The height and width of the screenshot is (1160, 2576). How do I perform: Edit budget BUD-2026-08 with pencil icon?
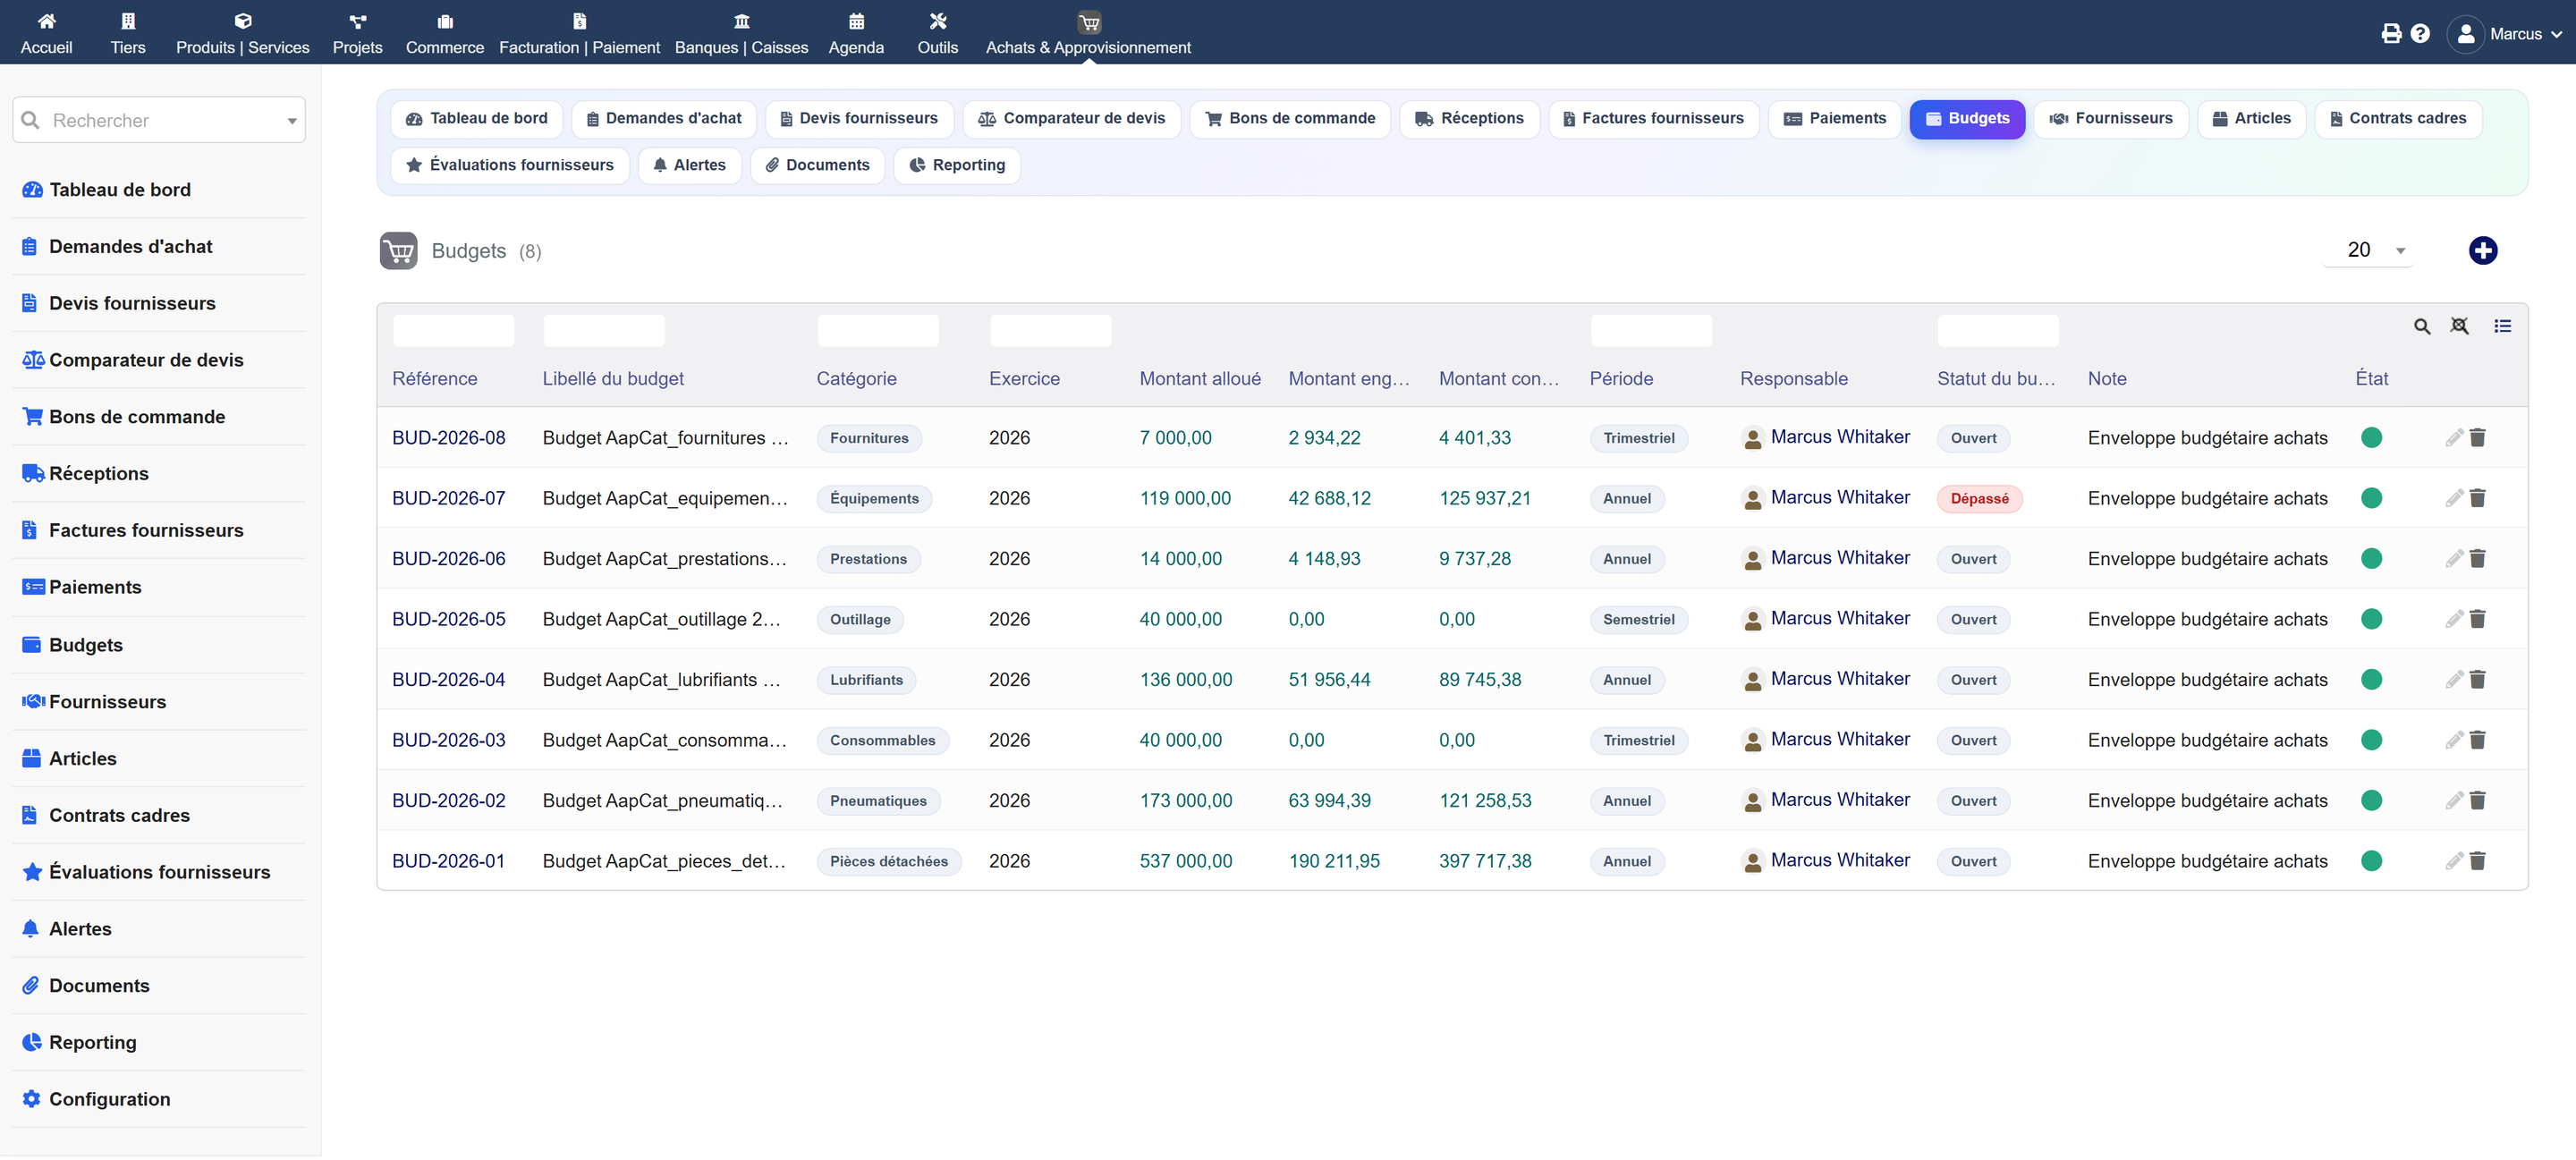click(2454, 437)
